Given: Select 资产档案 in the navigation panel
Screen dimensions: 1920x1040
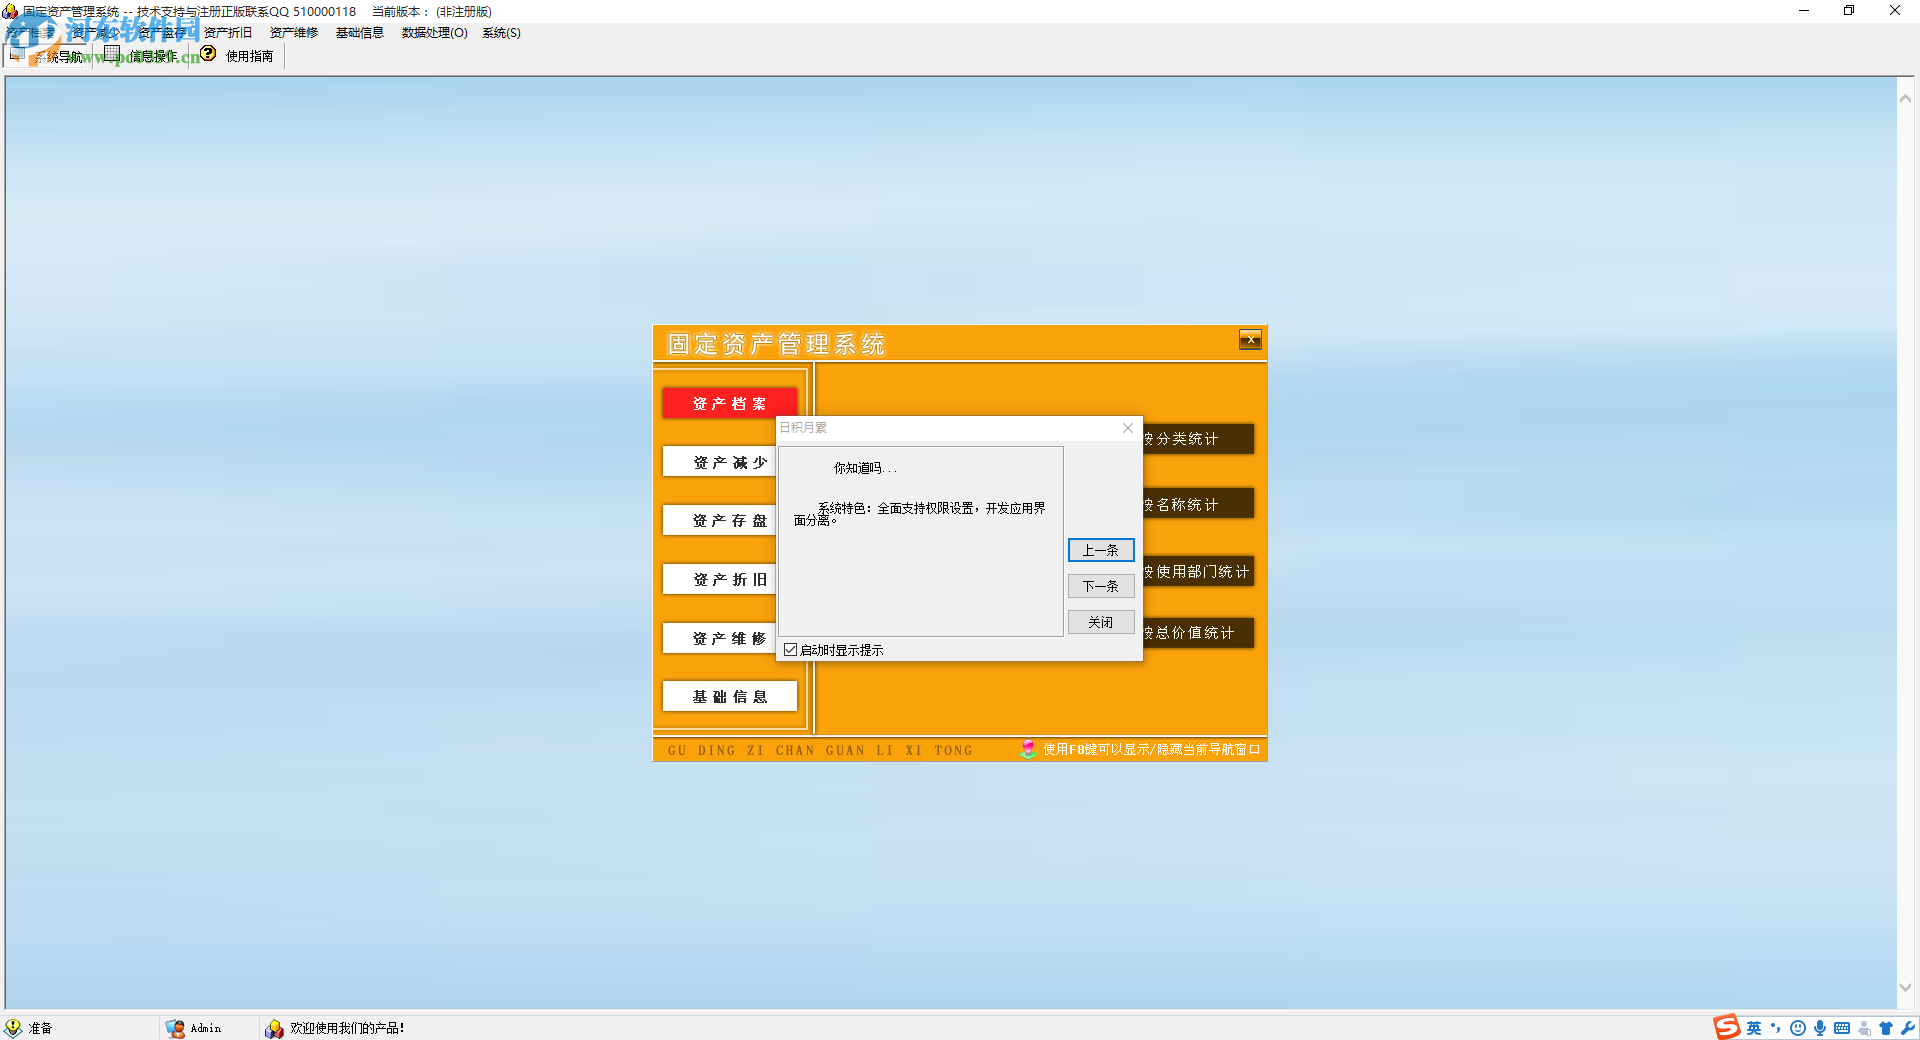Looking at the screenshot, I should (x=730, y=403).
